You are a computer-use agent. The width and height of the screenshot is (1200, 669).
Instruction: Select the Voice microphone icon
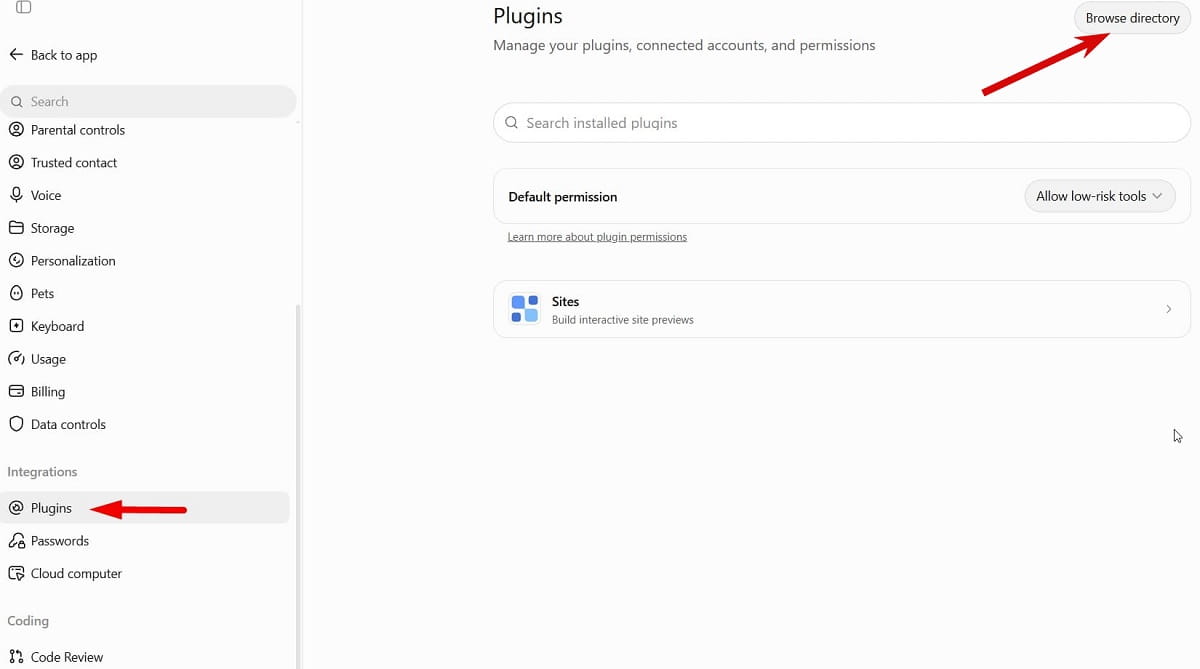[16, 195]
